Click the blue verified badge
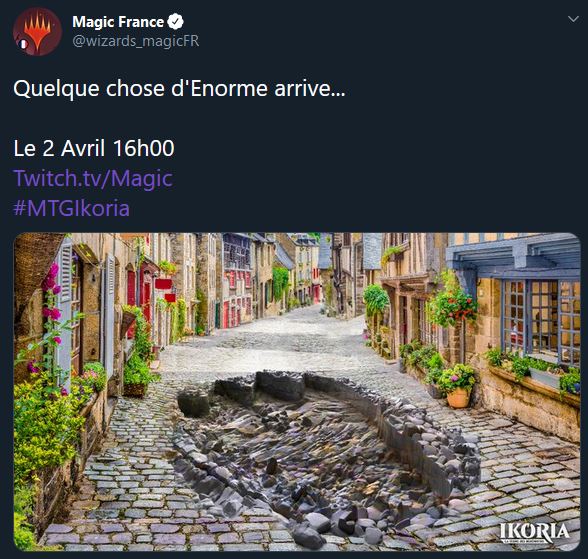This screenshot has height=559, width=588. coord(175,22)
